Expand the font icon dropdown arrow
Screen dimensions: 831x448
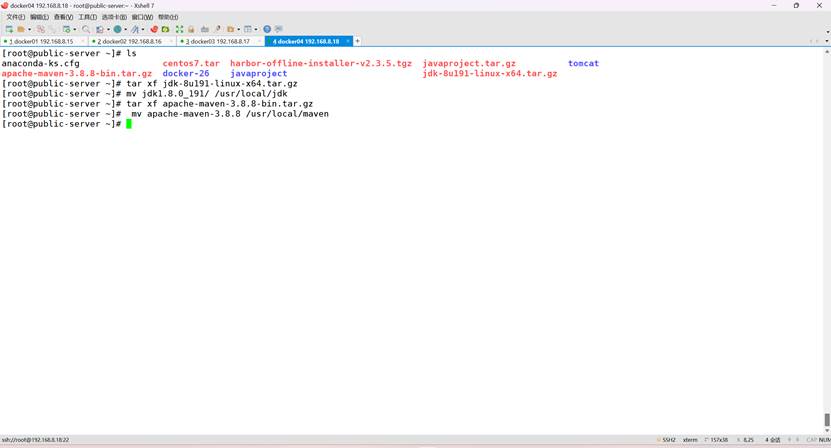pyautogui.click(x=143, y=29)
